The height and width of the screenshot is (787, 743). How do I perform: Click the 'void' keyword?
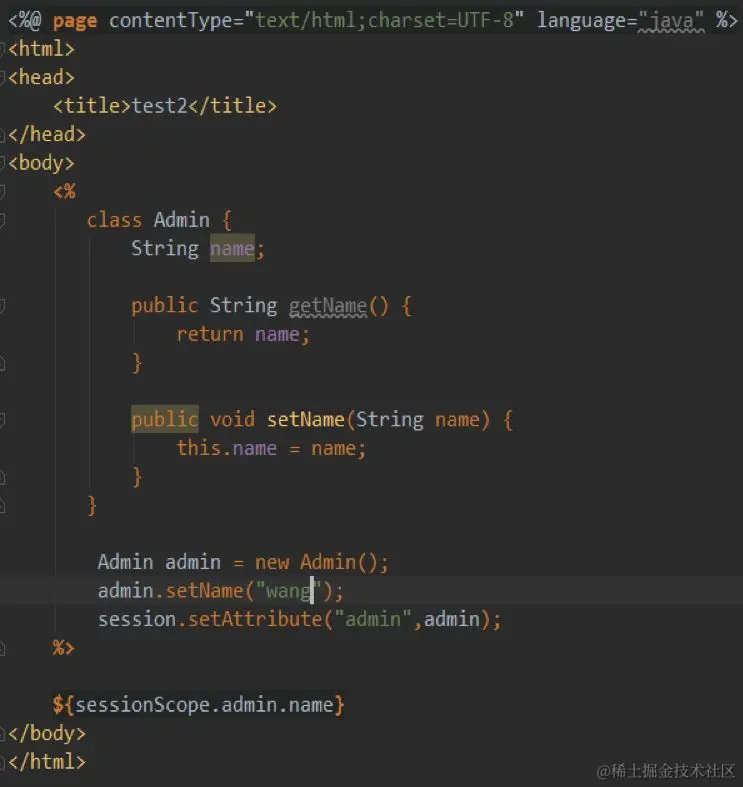[x=232, y=420]
